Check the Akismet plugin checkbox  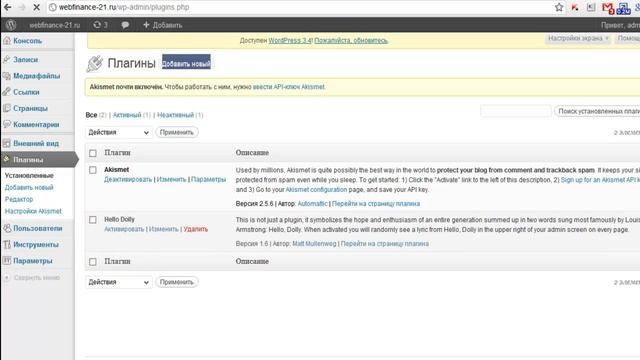pos(93,170)
